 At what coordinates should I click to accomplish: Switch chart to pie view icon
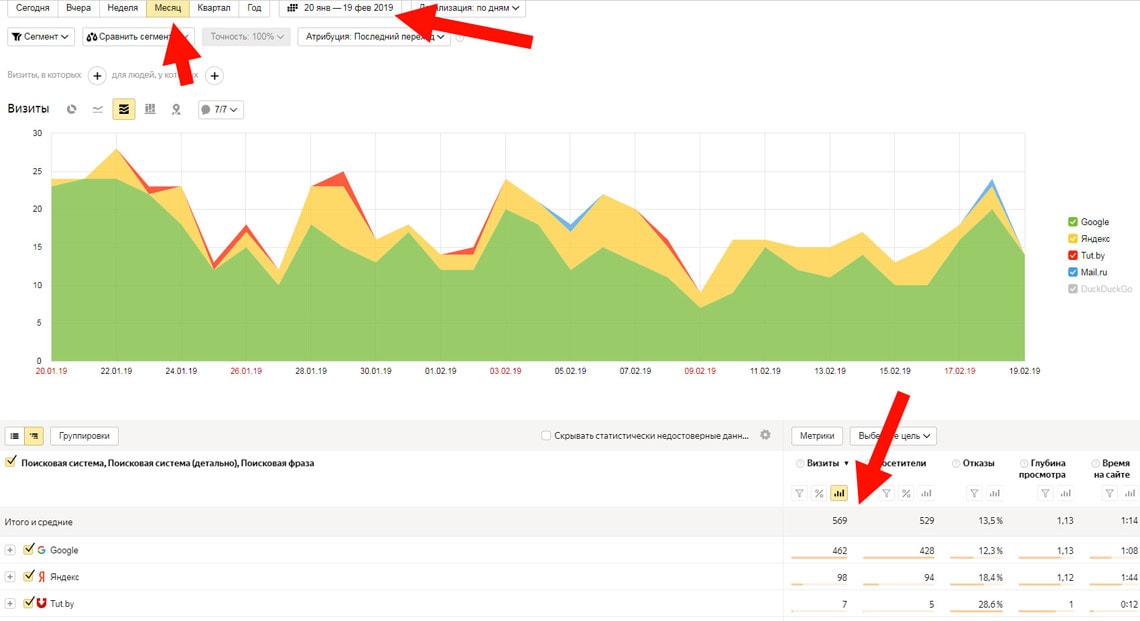coord(72,109)
